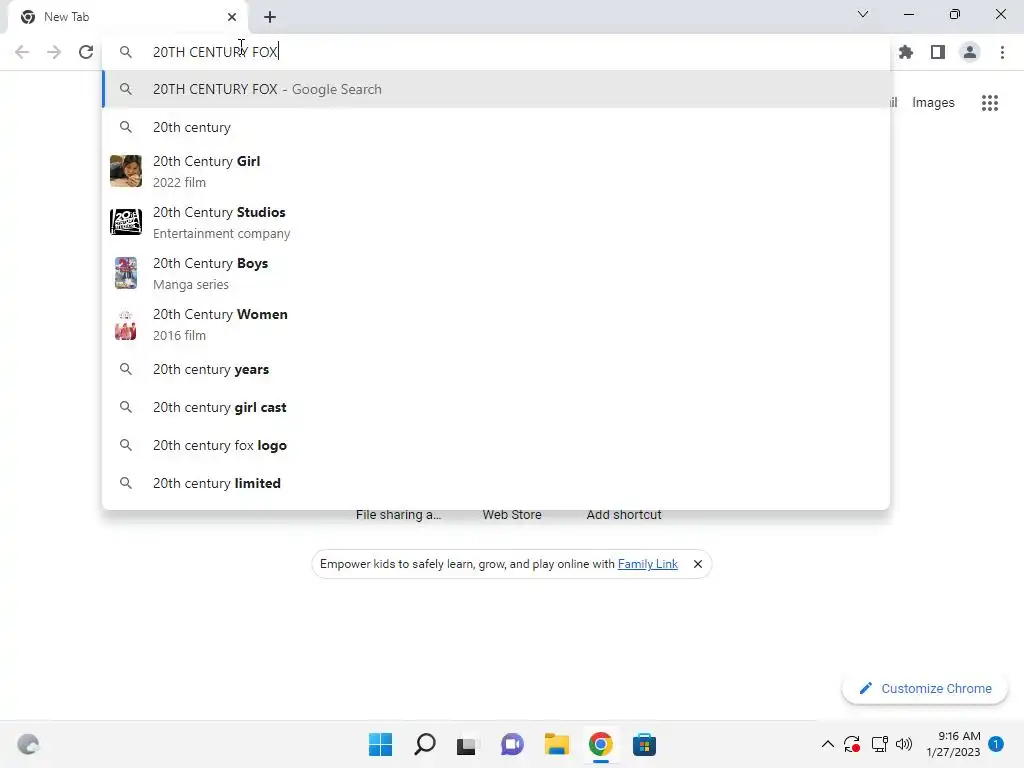
Task: Close the New Tab tab
Action: pyautogui.click(x=232, y=17)
